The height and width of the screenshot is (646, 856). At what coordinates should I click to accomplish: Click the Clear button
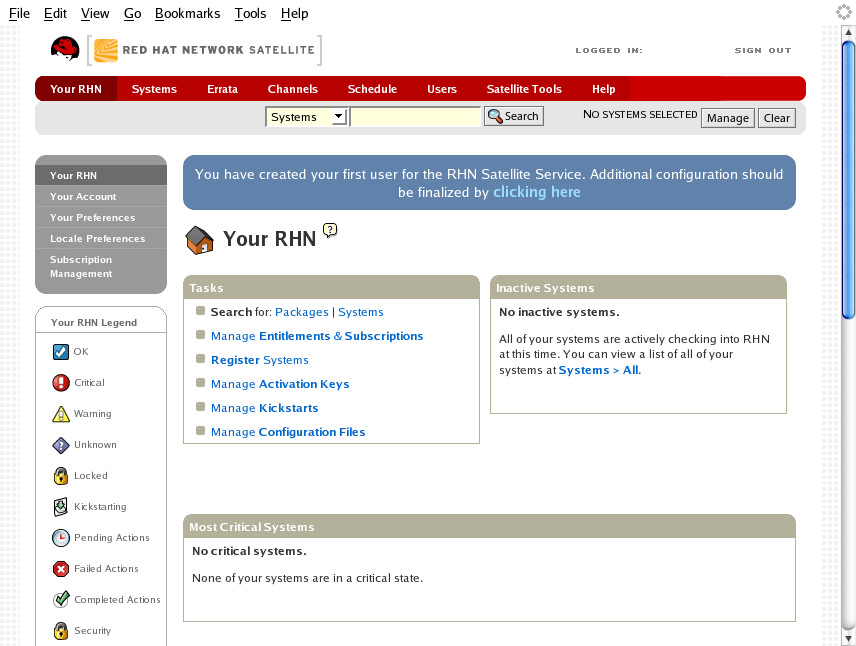click(776, 118)
